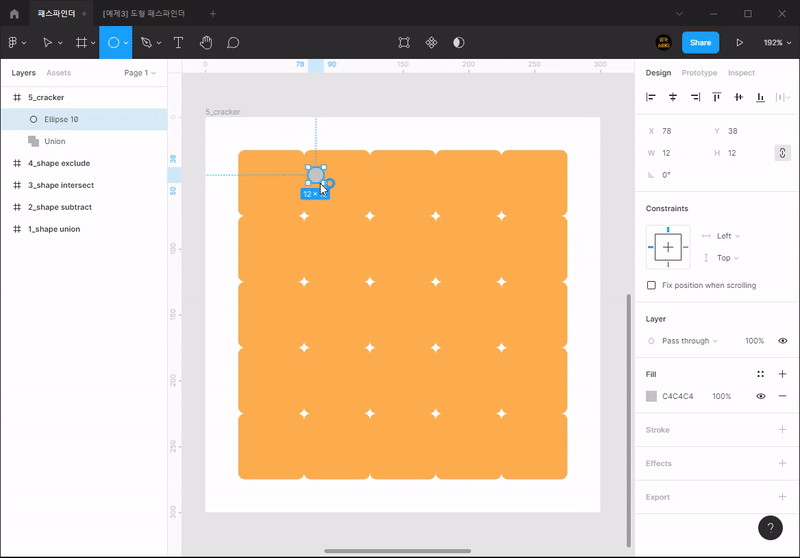
Task: Select the Hand tool
Action: click(206, 43)
